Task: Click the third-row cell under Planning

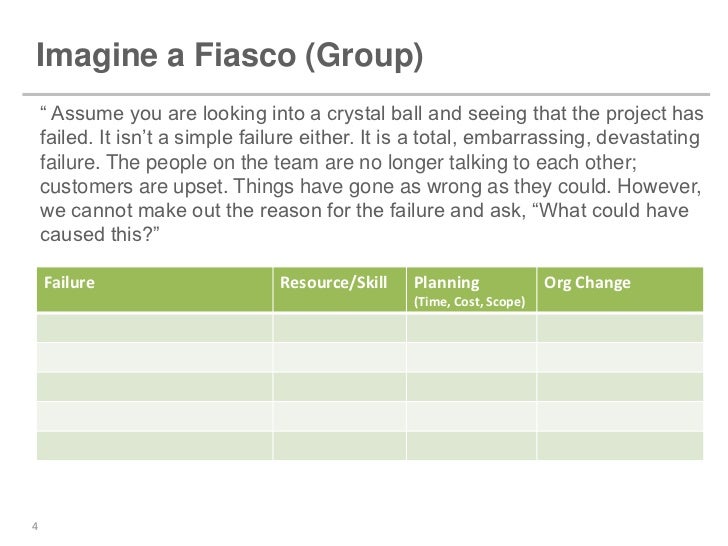Action: [471, 387]
